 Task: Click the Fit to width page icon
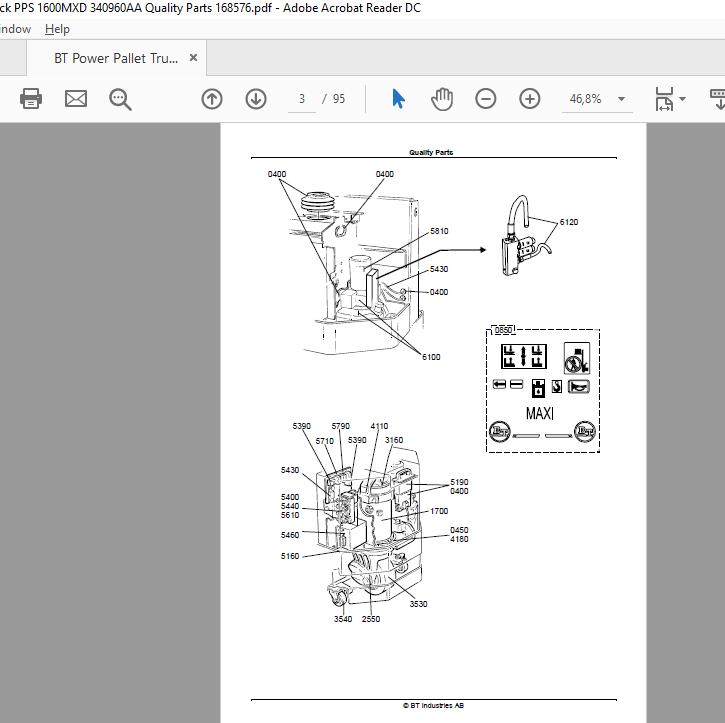[x=664, y=98]
